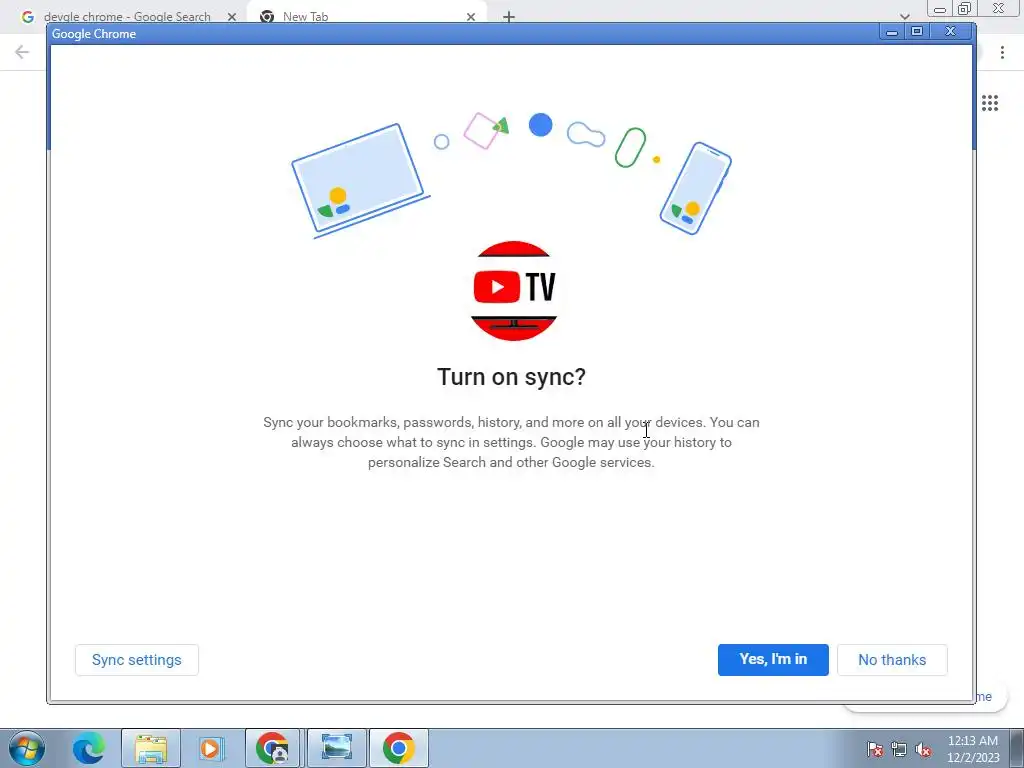This screenshot has height=768, width=1024.
Task: Maximize the Google Chrome sync dialog
Action: tap(917, 31)
